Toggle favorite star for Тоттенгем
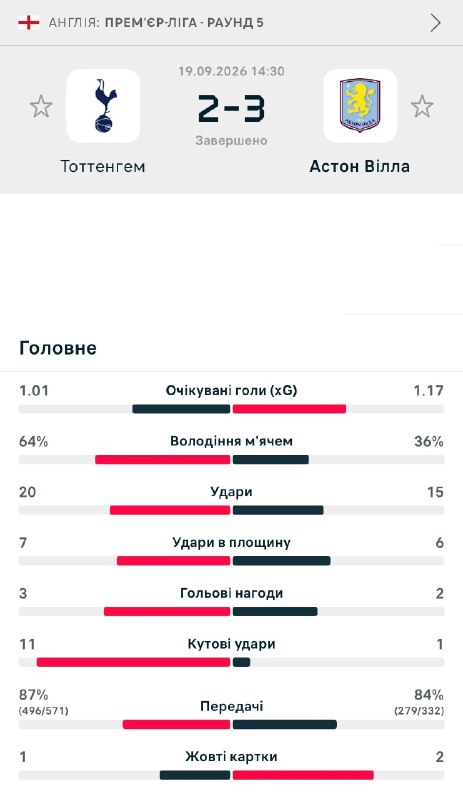 pyautogui.click(x=41, y=107)
